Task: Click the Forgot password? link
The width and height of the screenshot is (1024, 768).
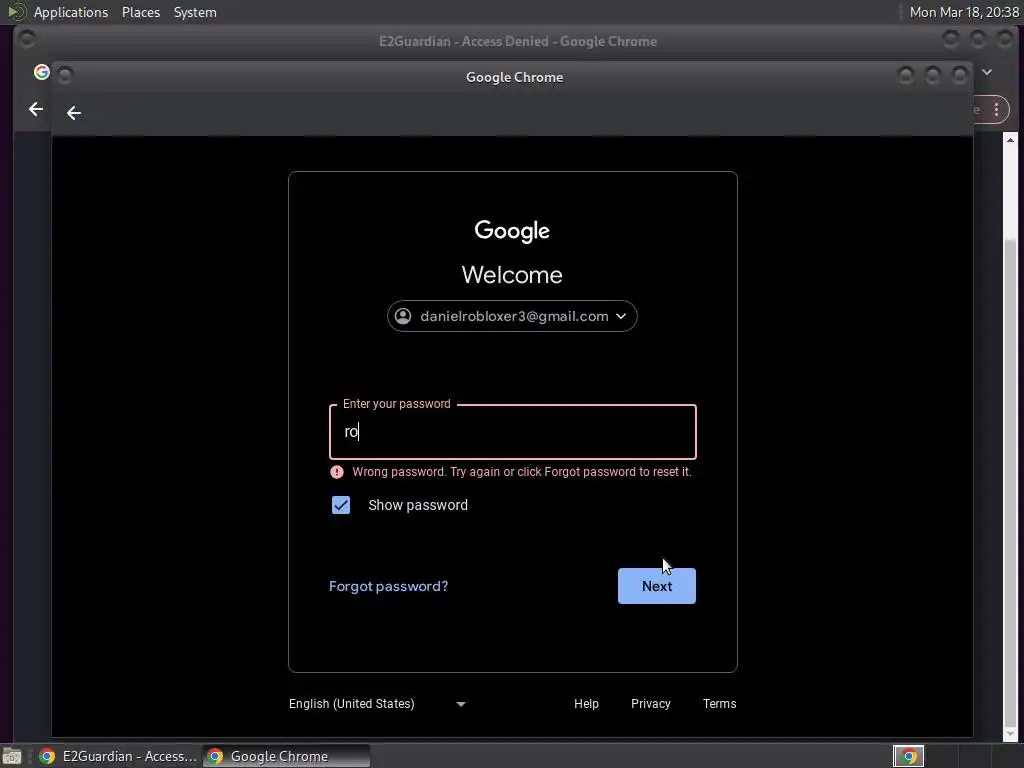Action: point(389,586)
